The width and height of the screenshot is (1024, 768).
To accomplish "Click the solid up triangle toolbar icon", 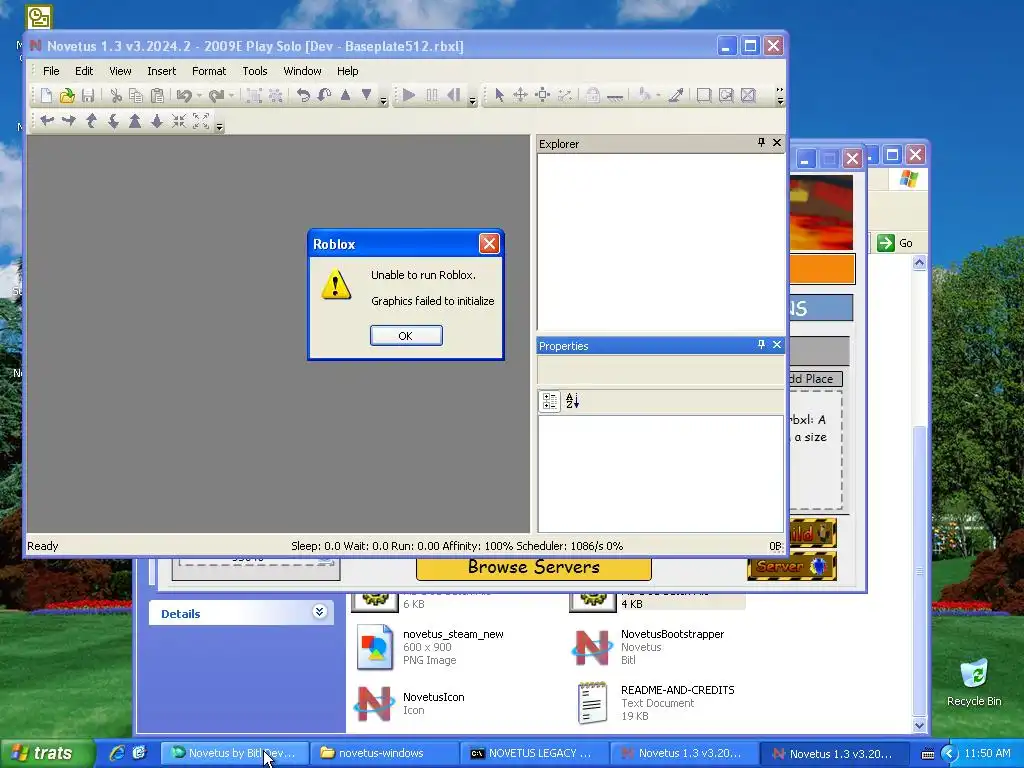I will click(x=345, y=95).
